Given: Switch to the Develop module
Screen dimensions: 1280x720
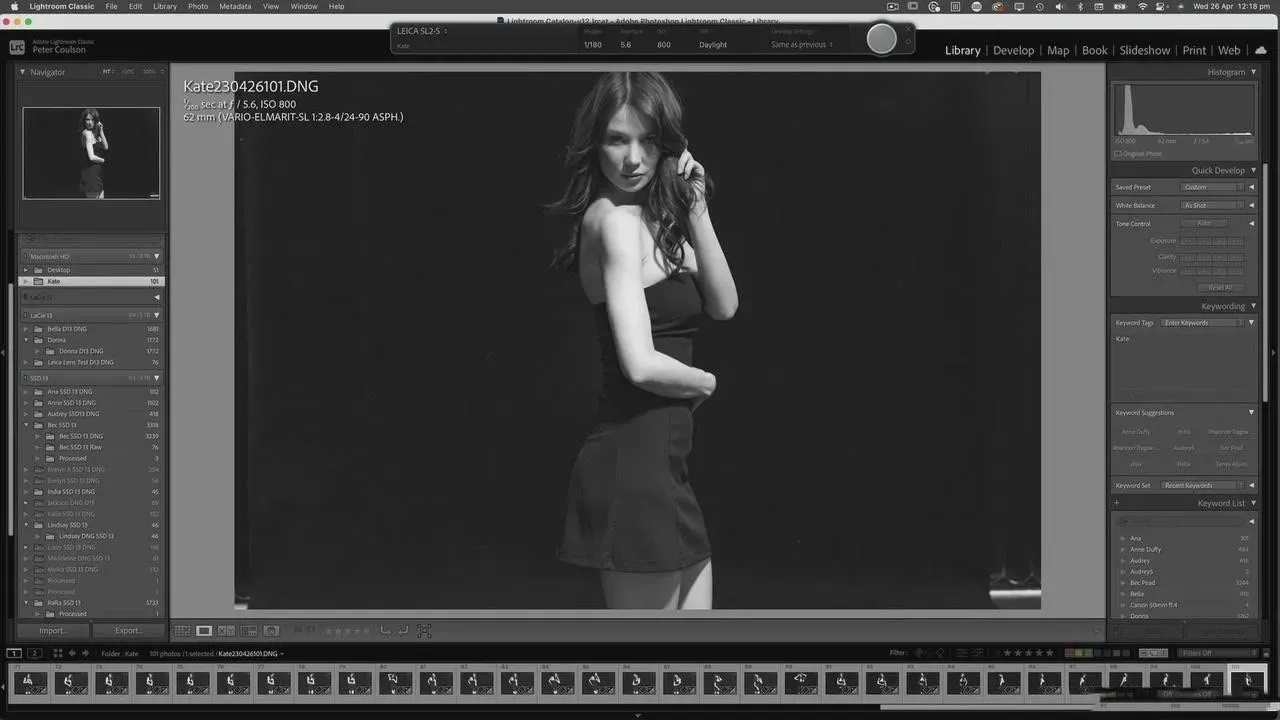Looking at the screenshot, I should pos(1013,50).
